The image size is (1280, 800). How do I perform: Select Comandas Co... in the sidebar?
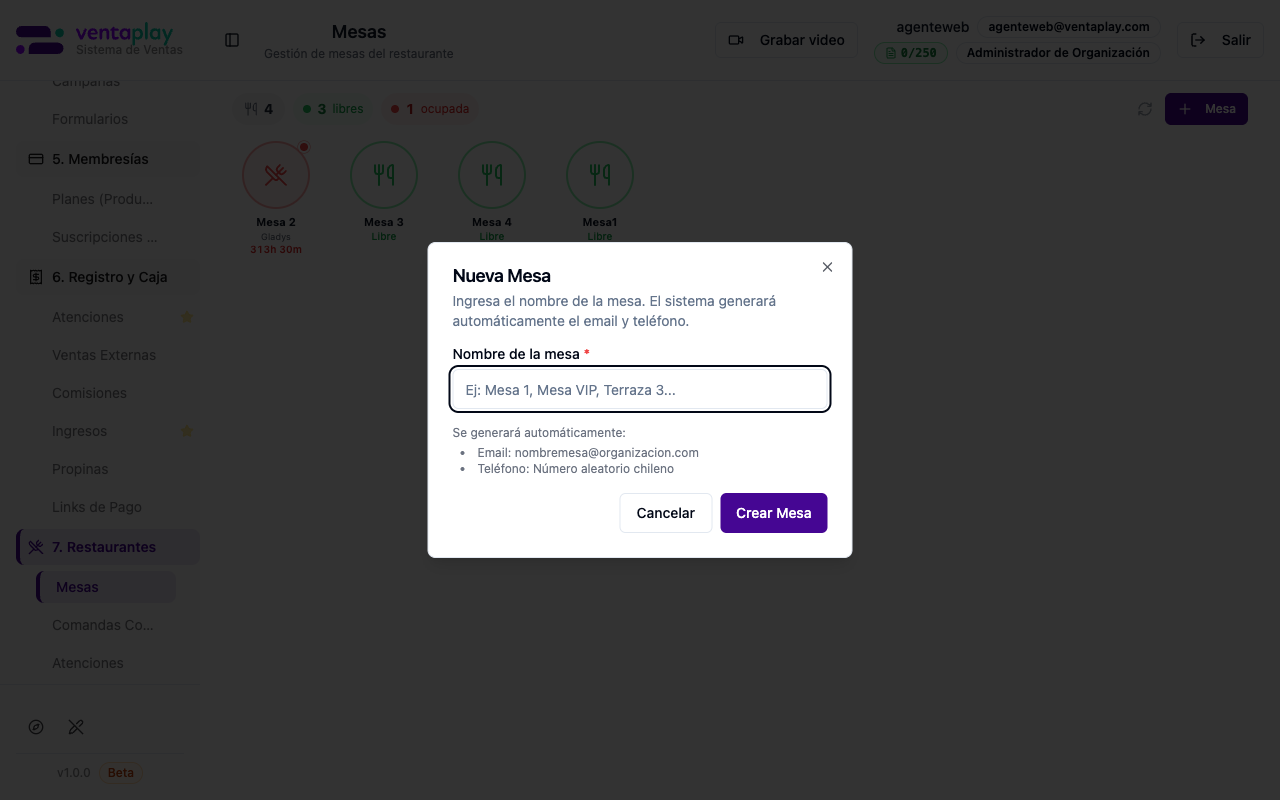103,624
